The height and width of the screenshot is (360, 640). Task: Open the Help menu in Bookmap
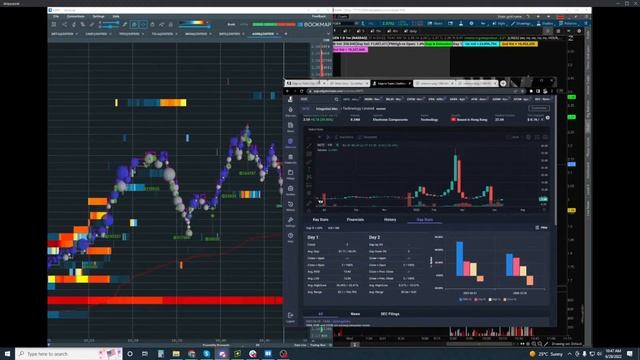coord(116,17)
